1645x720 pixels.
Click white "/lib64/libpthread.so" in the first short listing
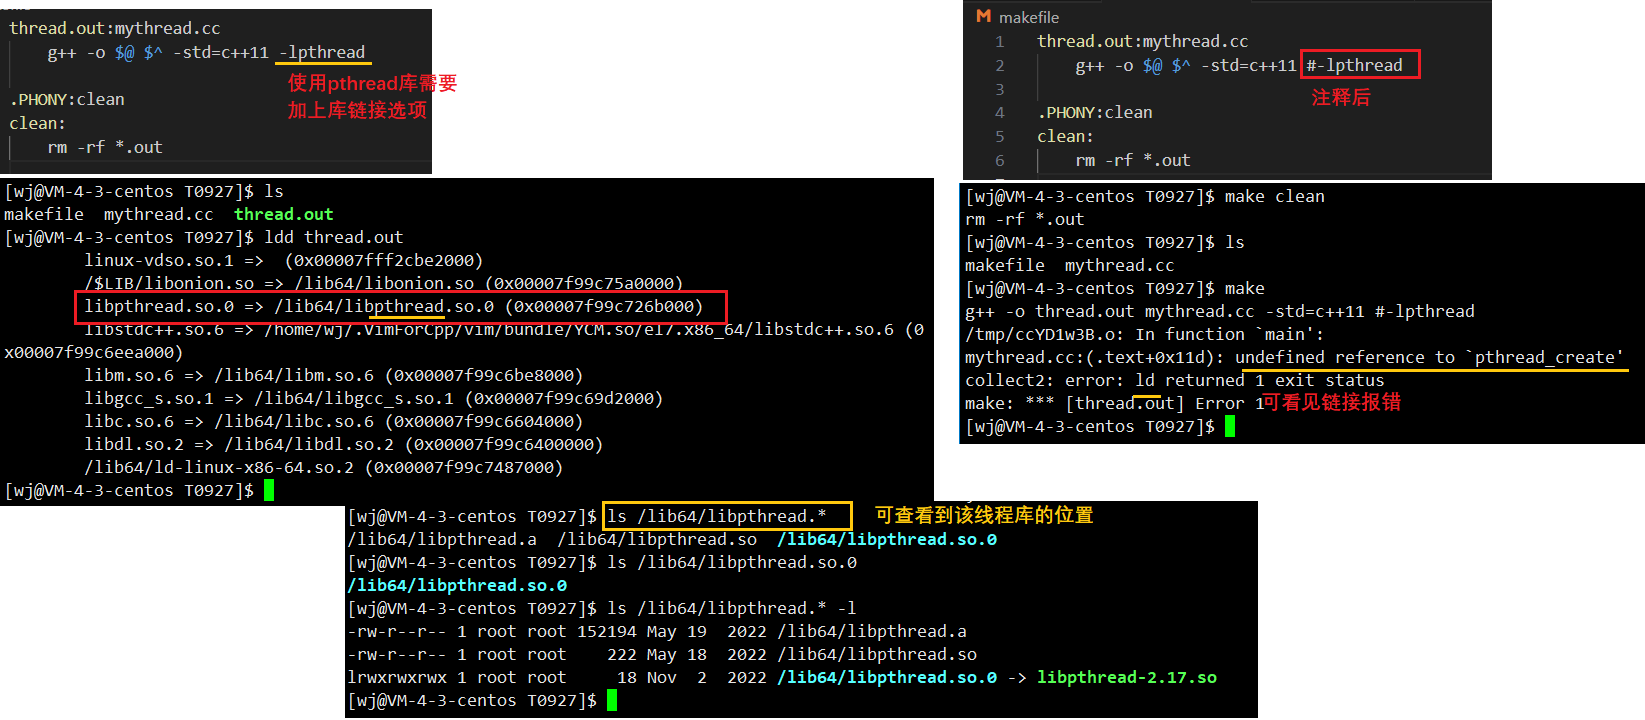[x=657, y=539]
